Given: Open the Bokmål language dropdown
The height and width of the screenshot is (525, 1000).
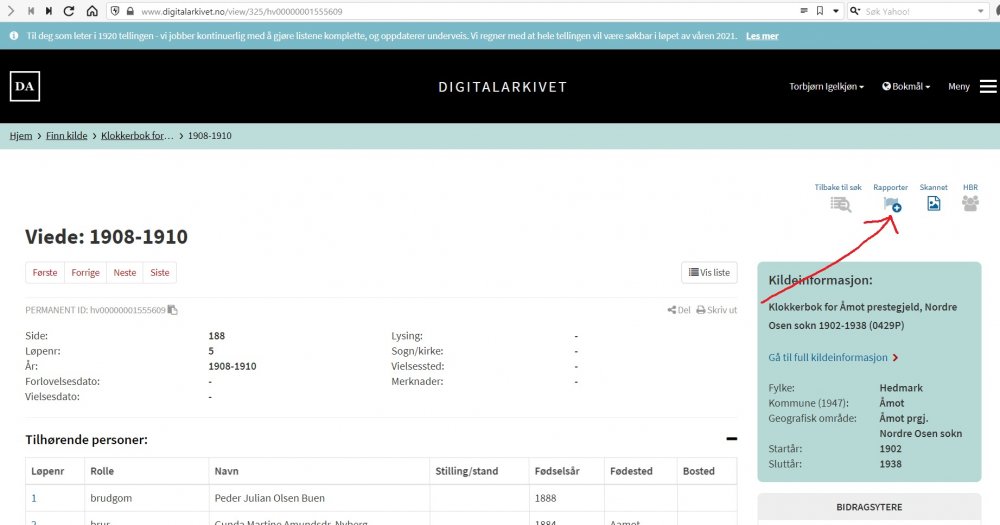Looking at the screenshot, I should [x=906, y=87].
